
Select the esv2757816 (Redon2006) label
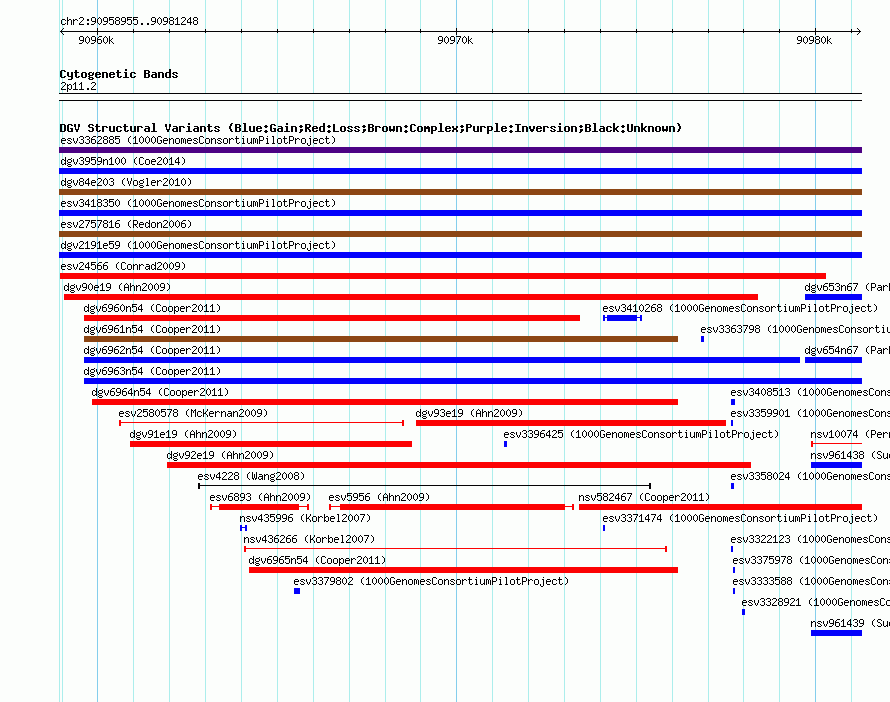[126, 224]
